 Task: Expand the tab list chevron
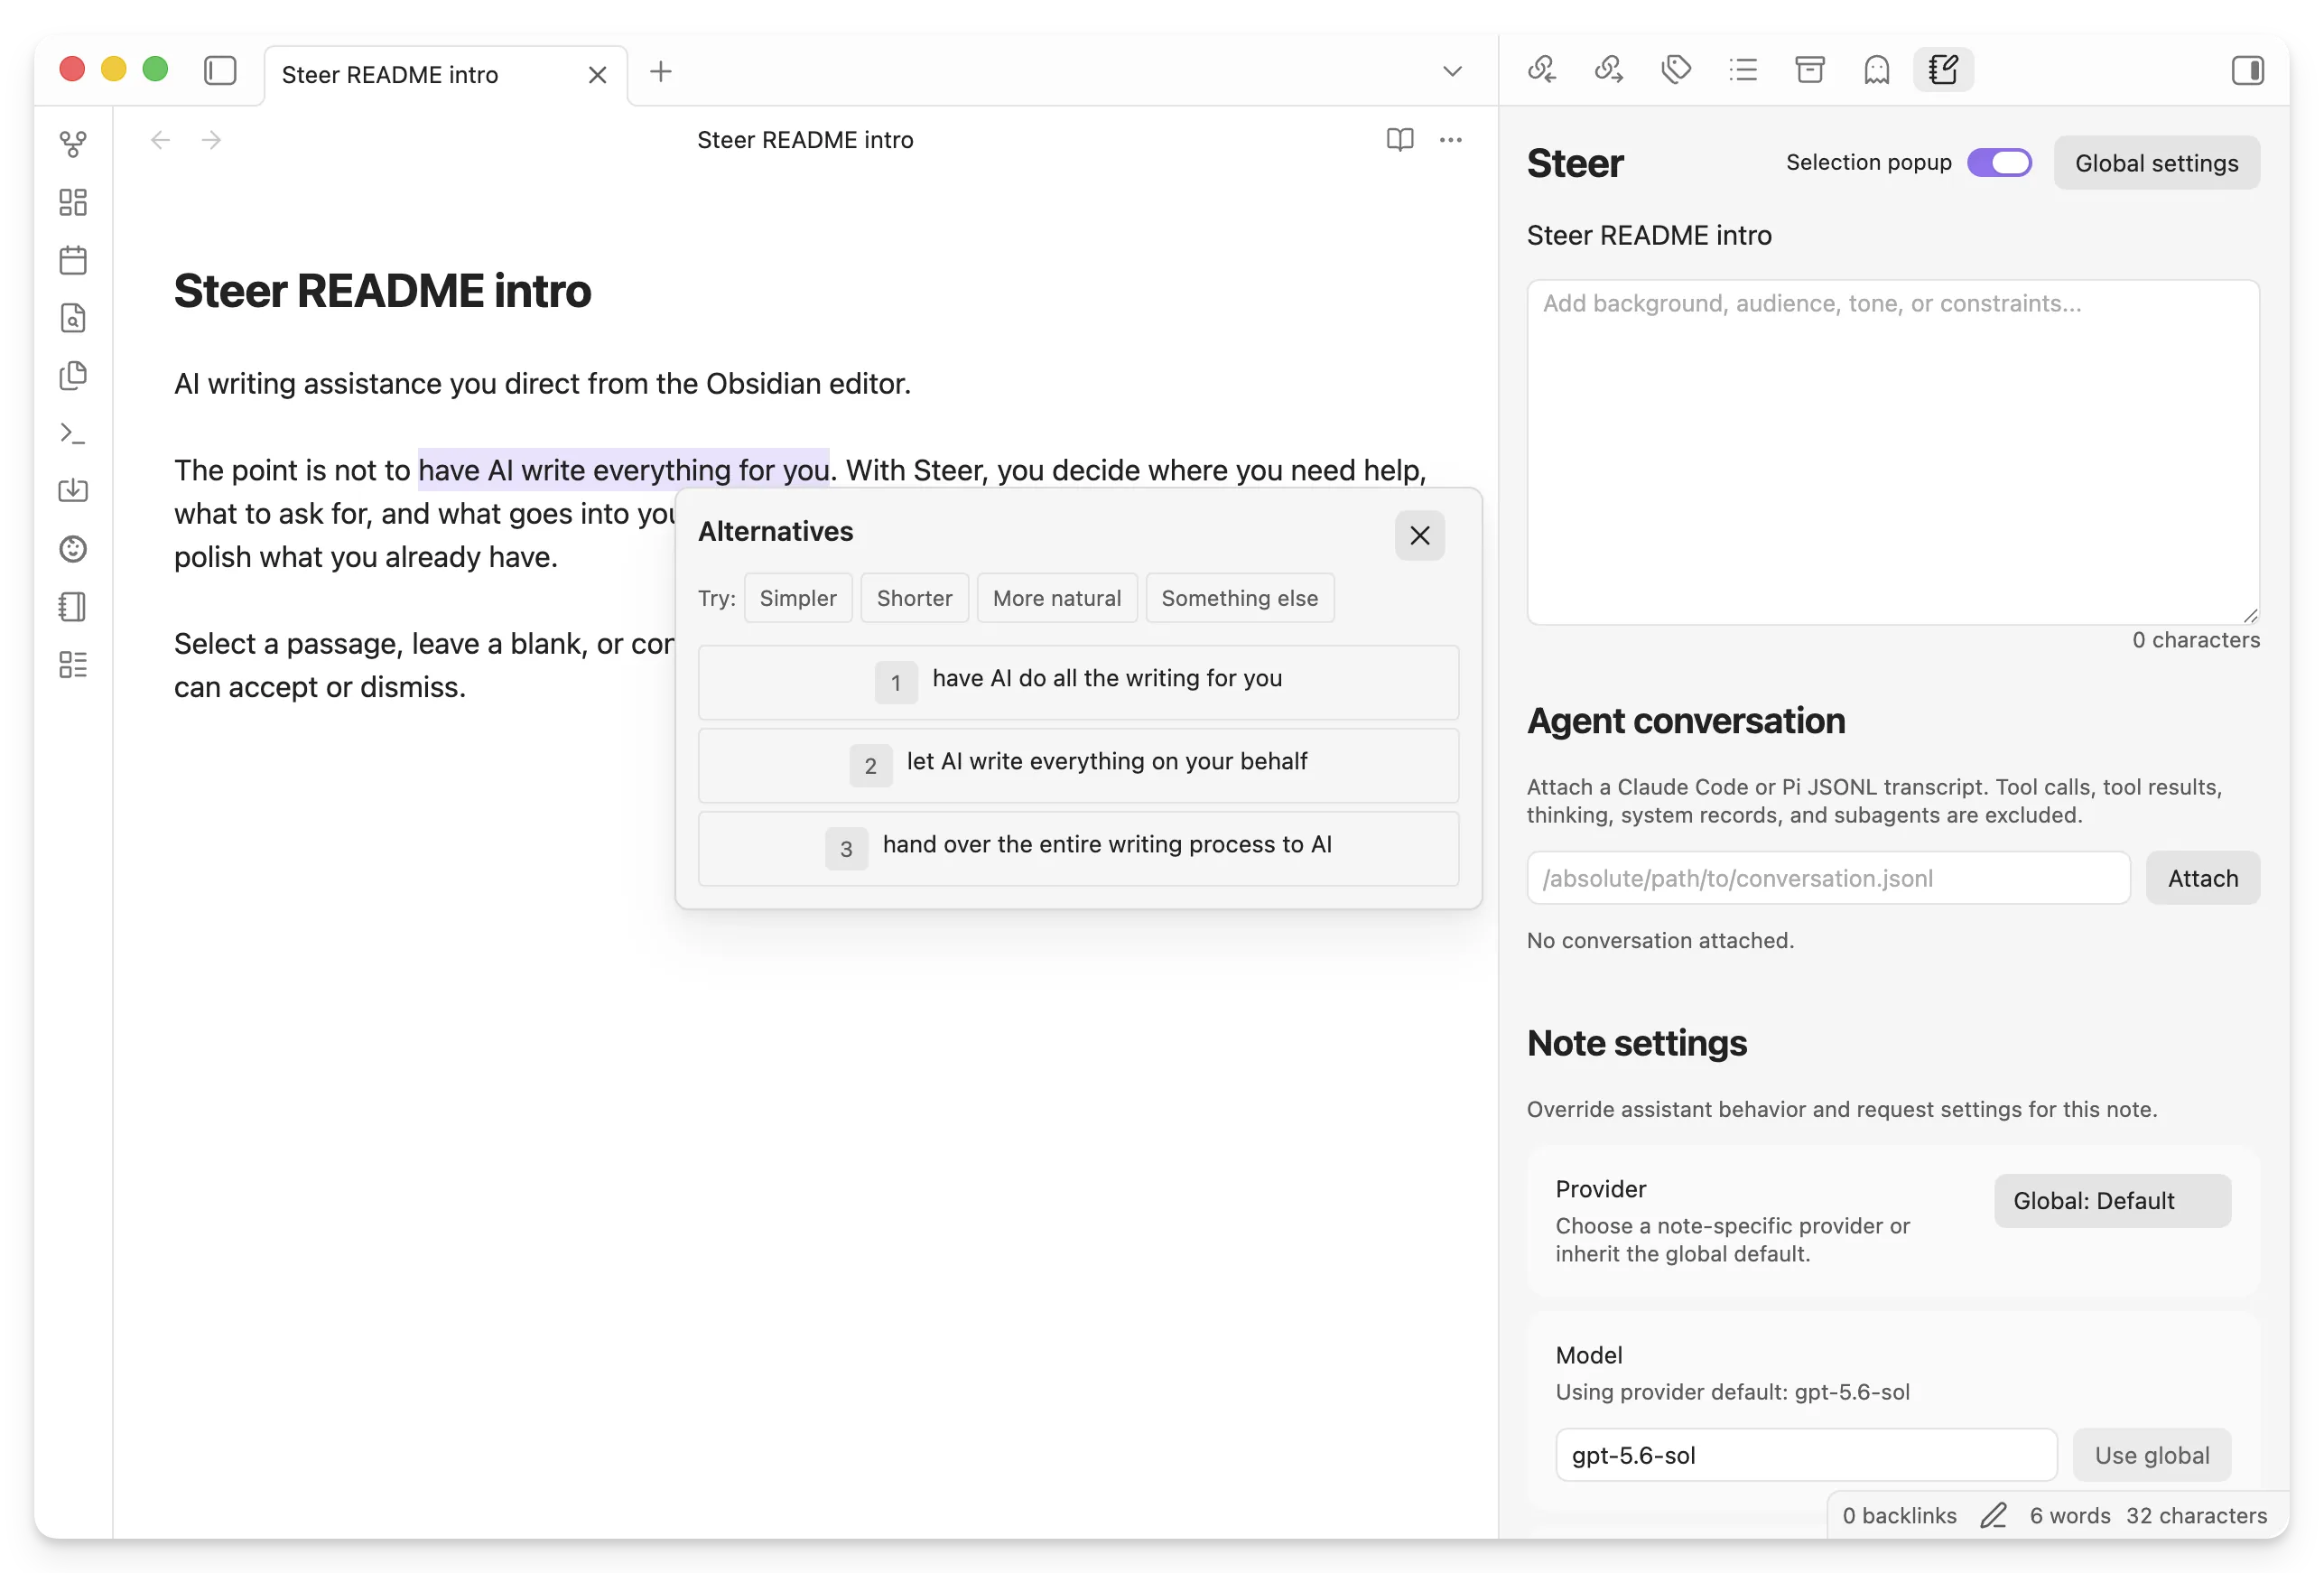(x=1452, y=72)
